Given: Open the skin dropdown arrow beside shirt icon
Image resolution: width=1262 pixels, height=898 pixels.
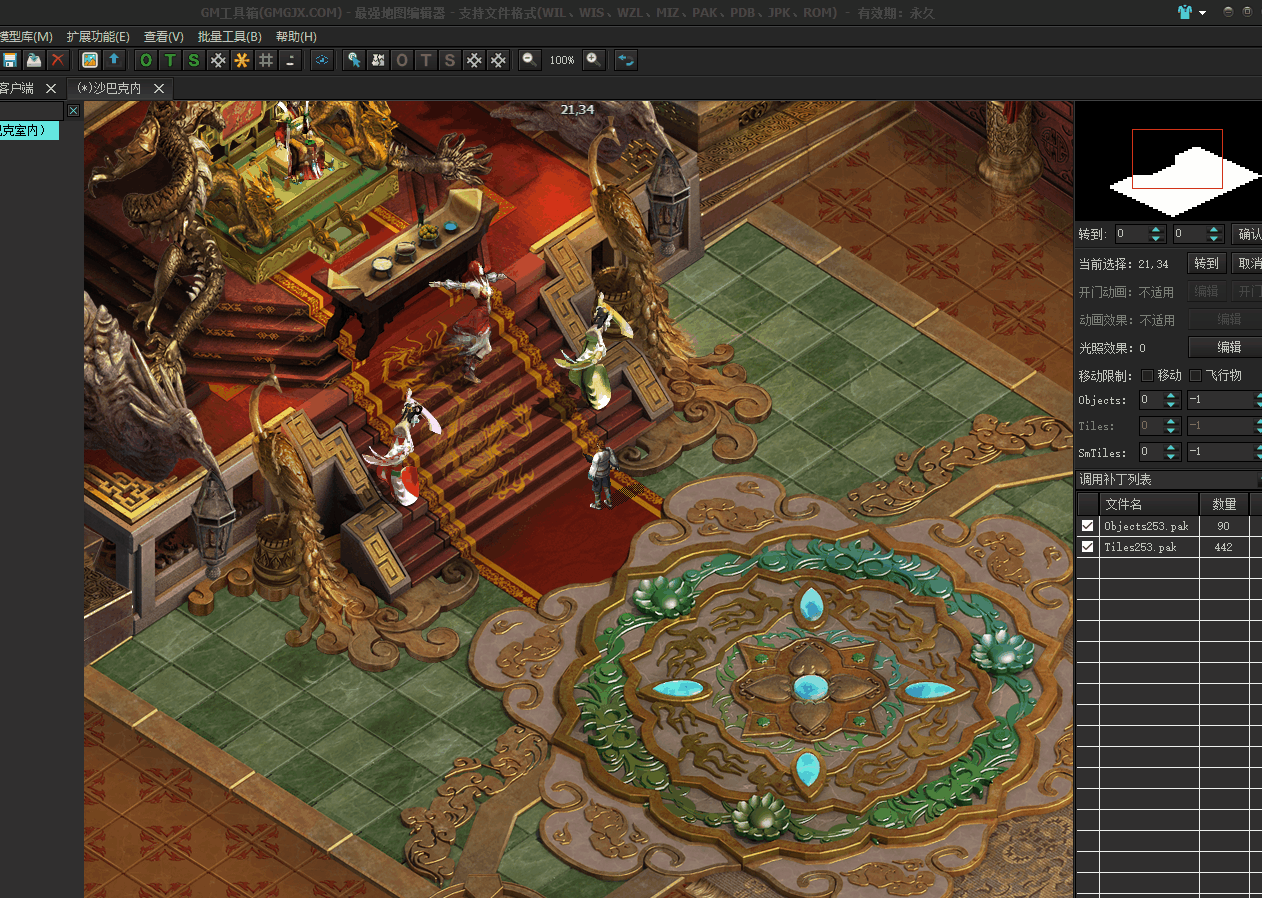Looking at the screenshot, I should point(1202,13).
